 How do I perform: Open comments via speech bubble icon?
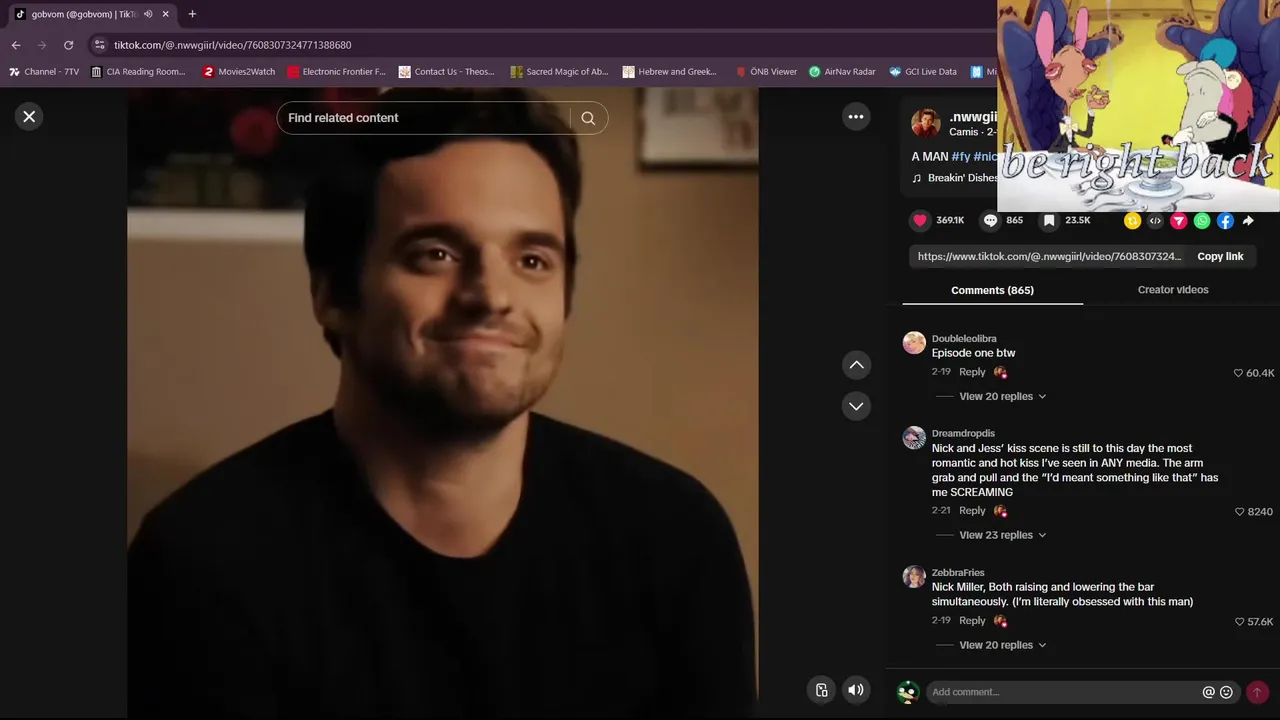pos(991,221)
